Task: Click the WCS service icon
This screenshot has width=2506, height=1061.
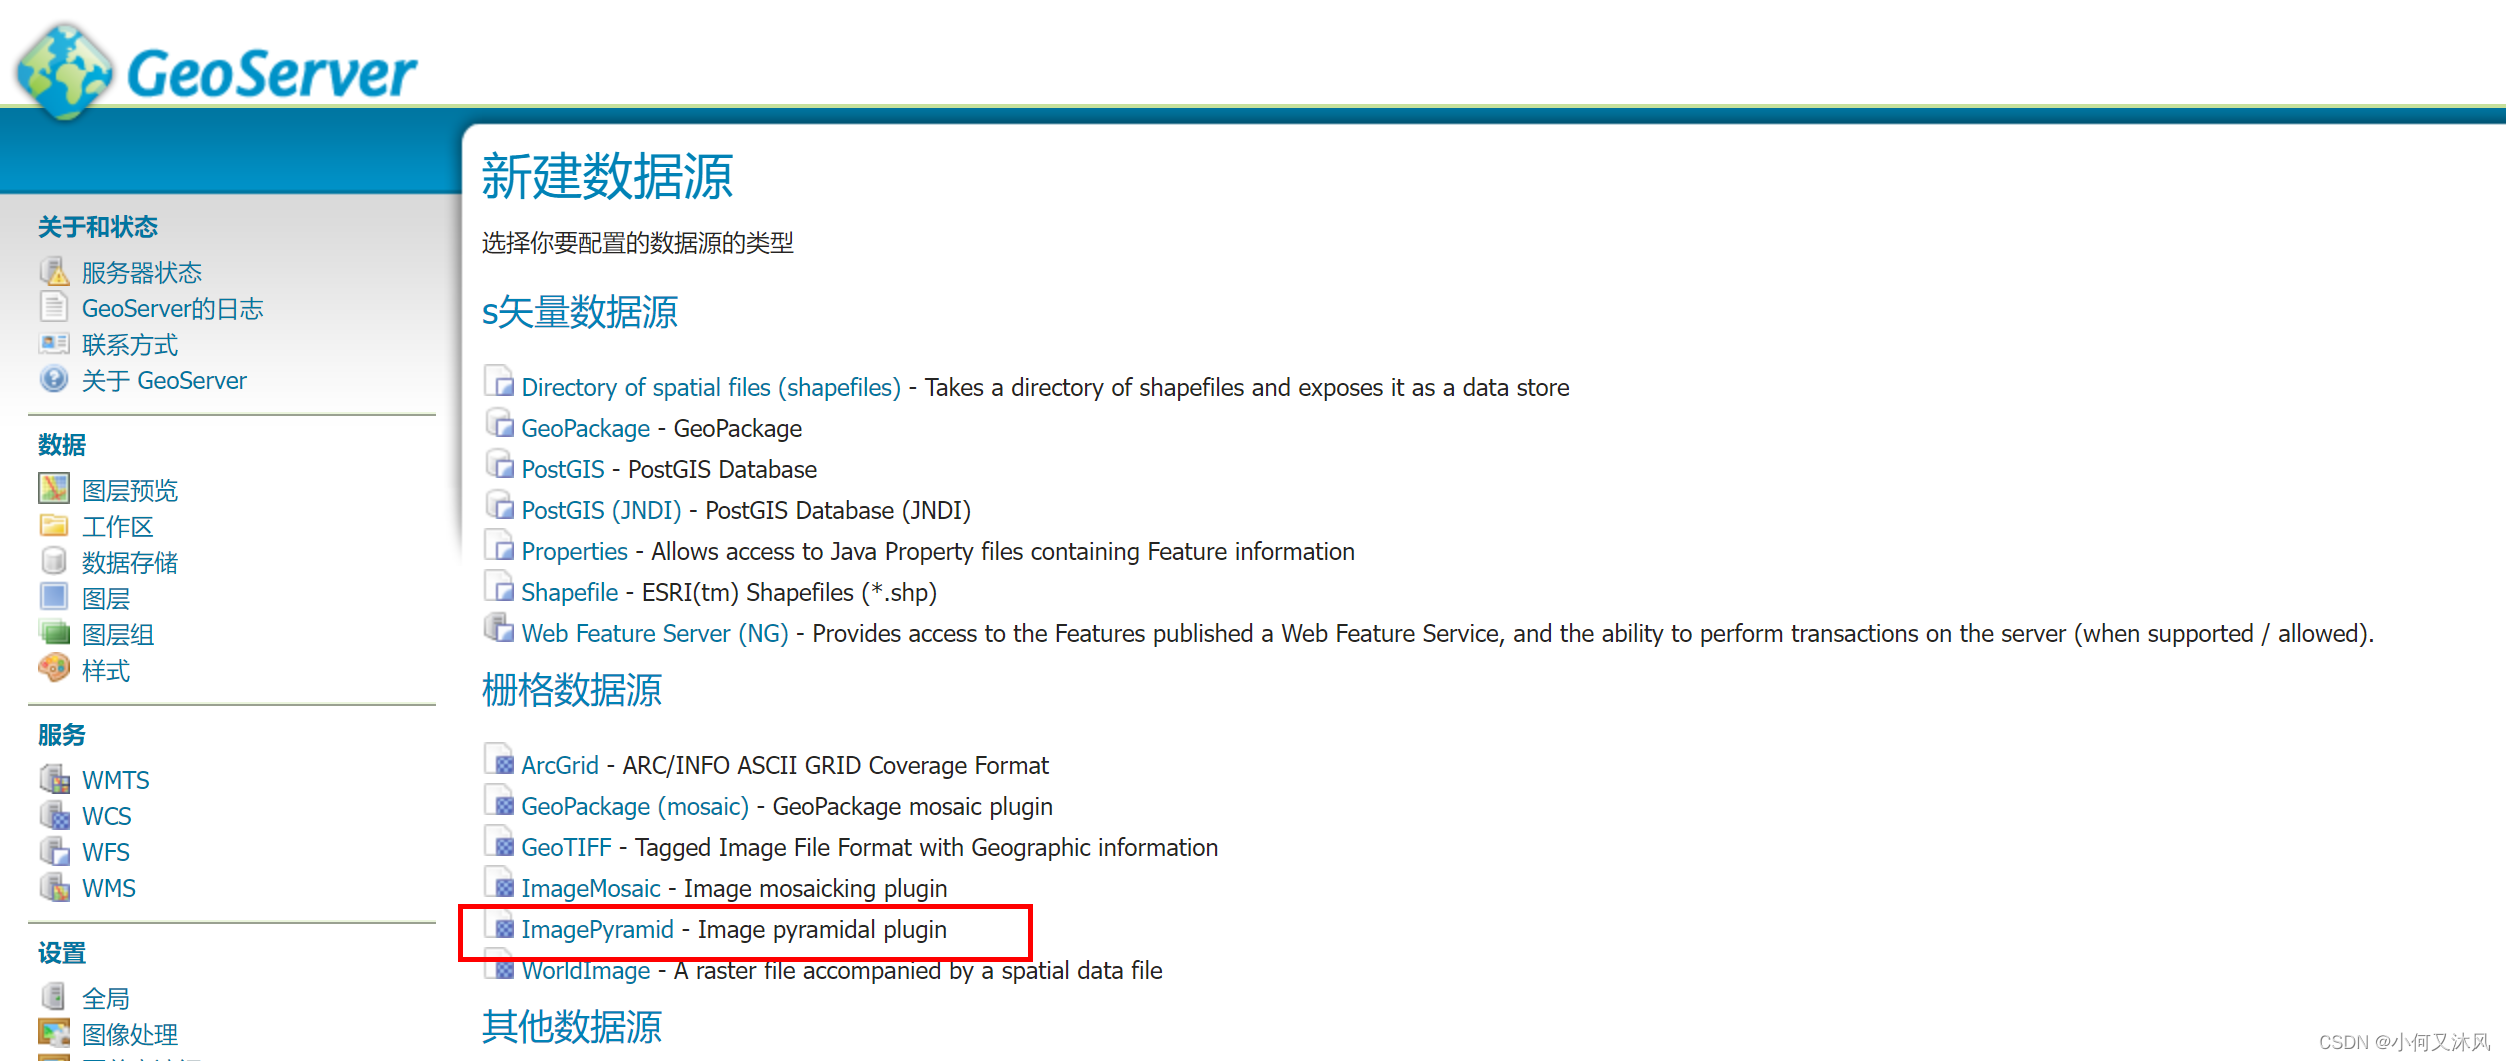Action: click(x=54, y=814)
